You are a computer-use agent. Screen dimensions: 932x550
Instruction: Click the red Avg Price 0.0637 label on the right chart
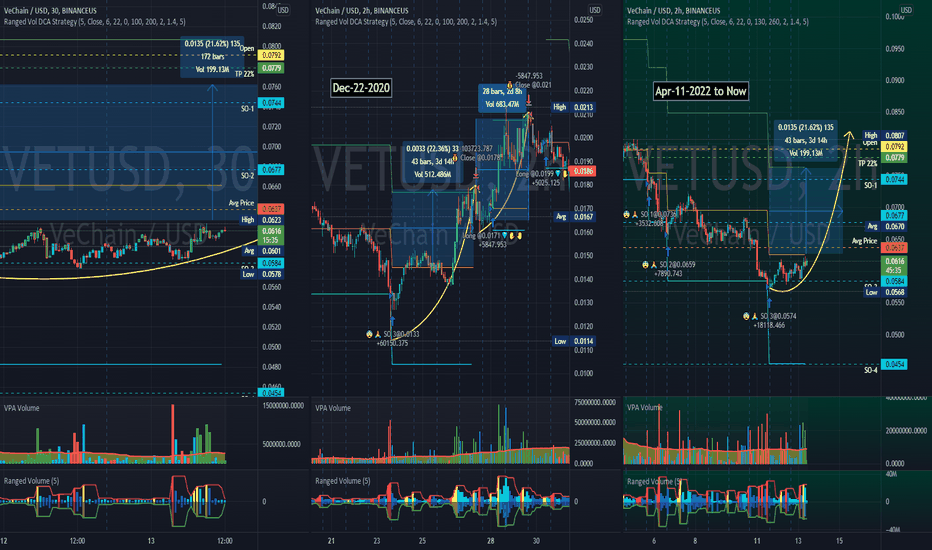pyautogui.click(x=895, y=247)
